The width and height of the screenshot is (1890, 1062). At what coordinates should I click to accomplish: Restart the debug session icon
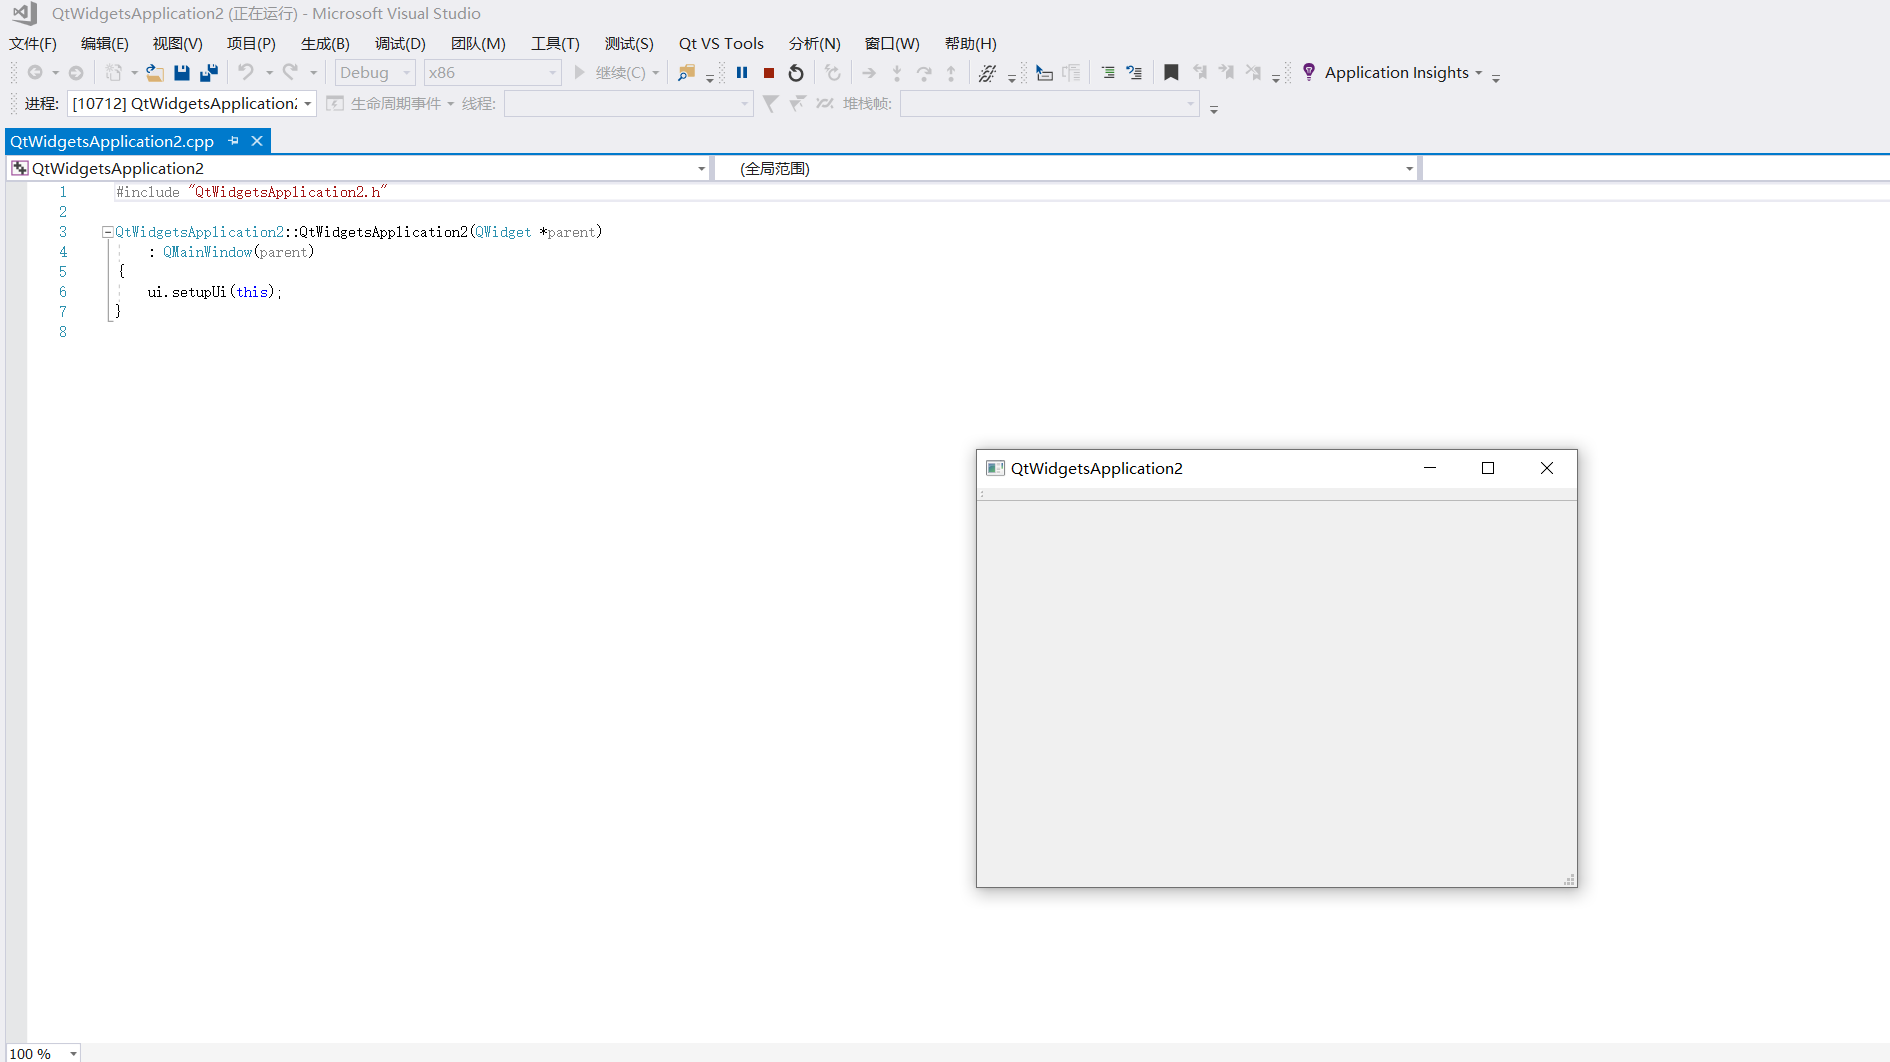click(x=796, y=72)
